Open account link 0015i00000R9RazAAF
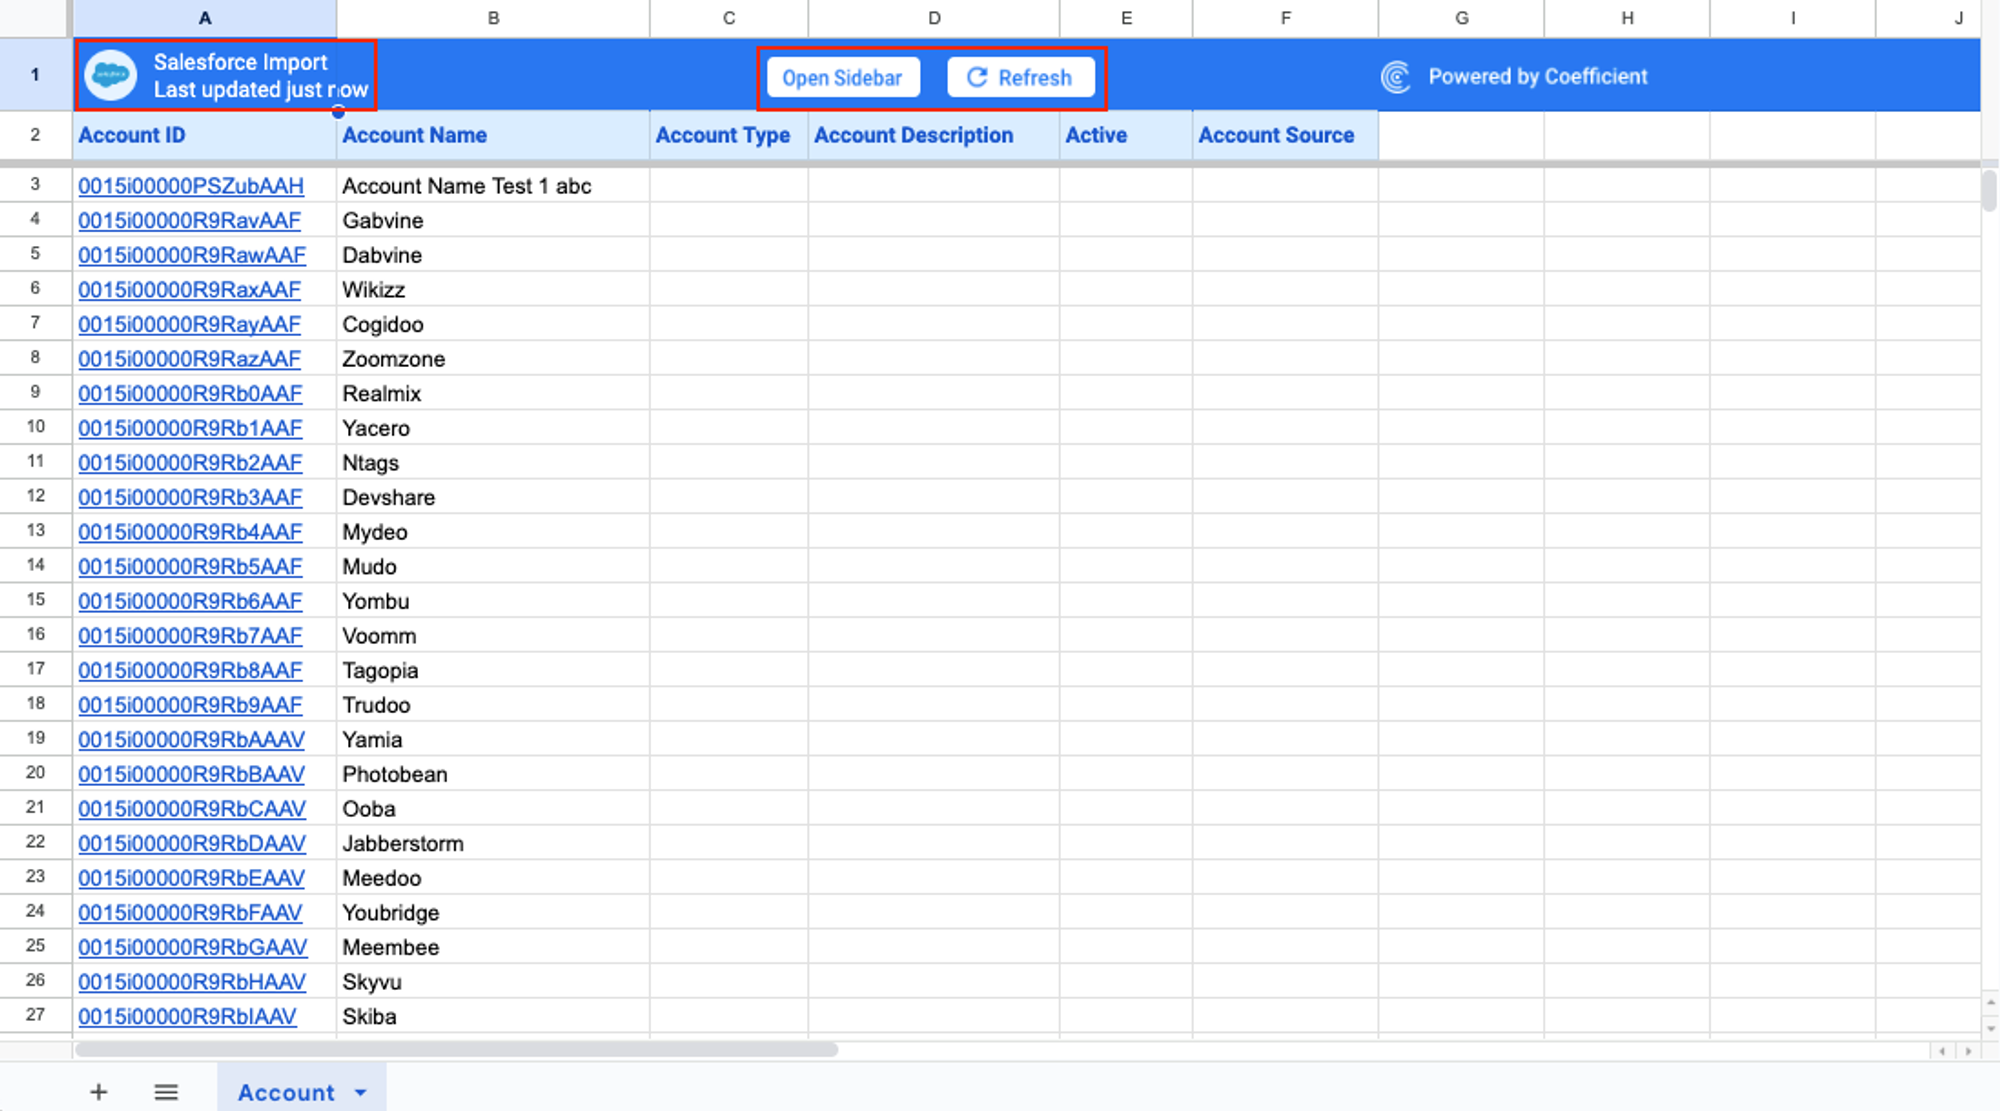2000x1111 pixels. click(x=190, y=359)
